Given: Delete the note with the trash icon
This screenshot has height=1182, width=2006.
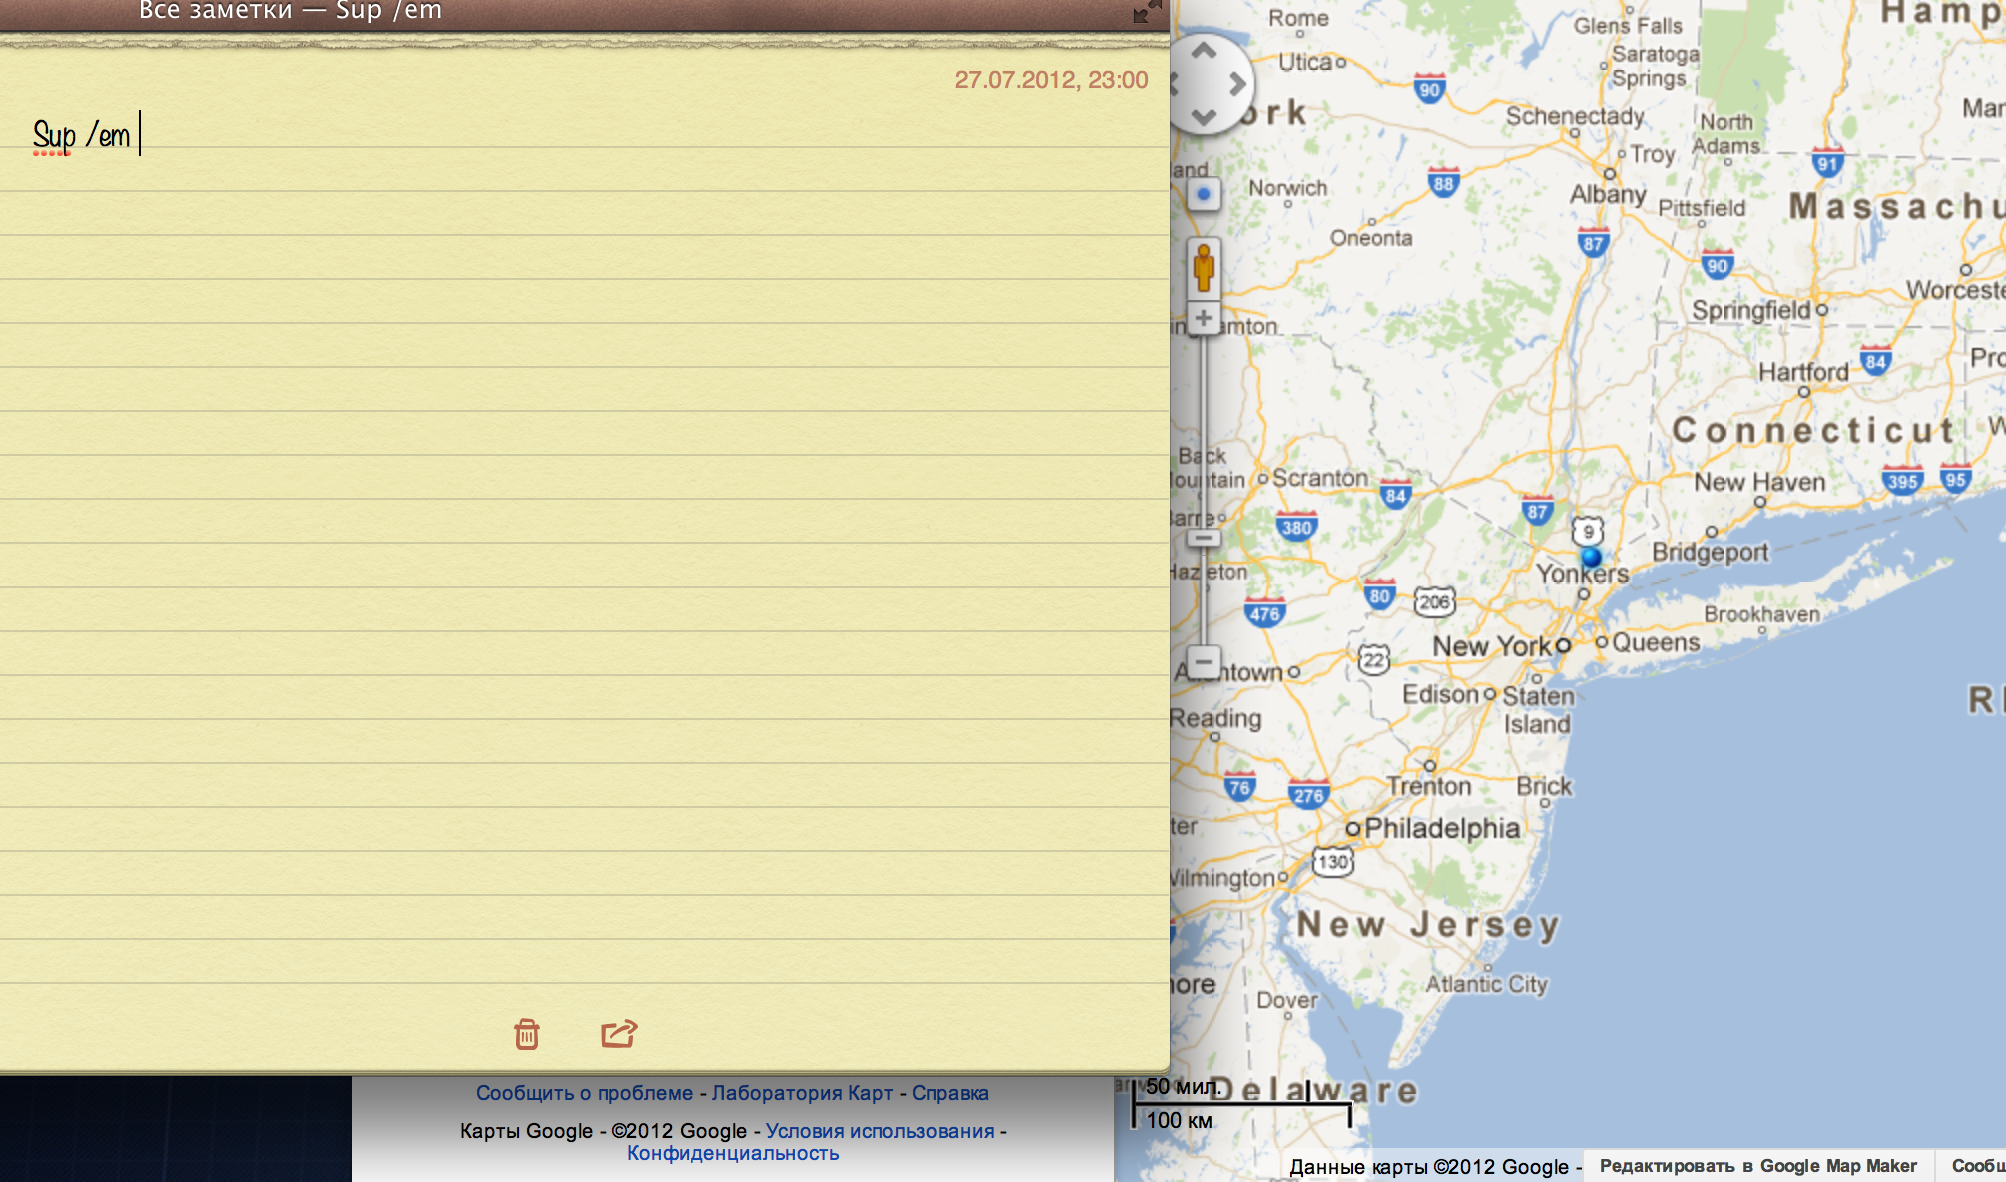Looking at the screenshot, I should [527, 1033].
